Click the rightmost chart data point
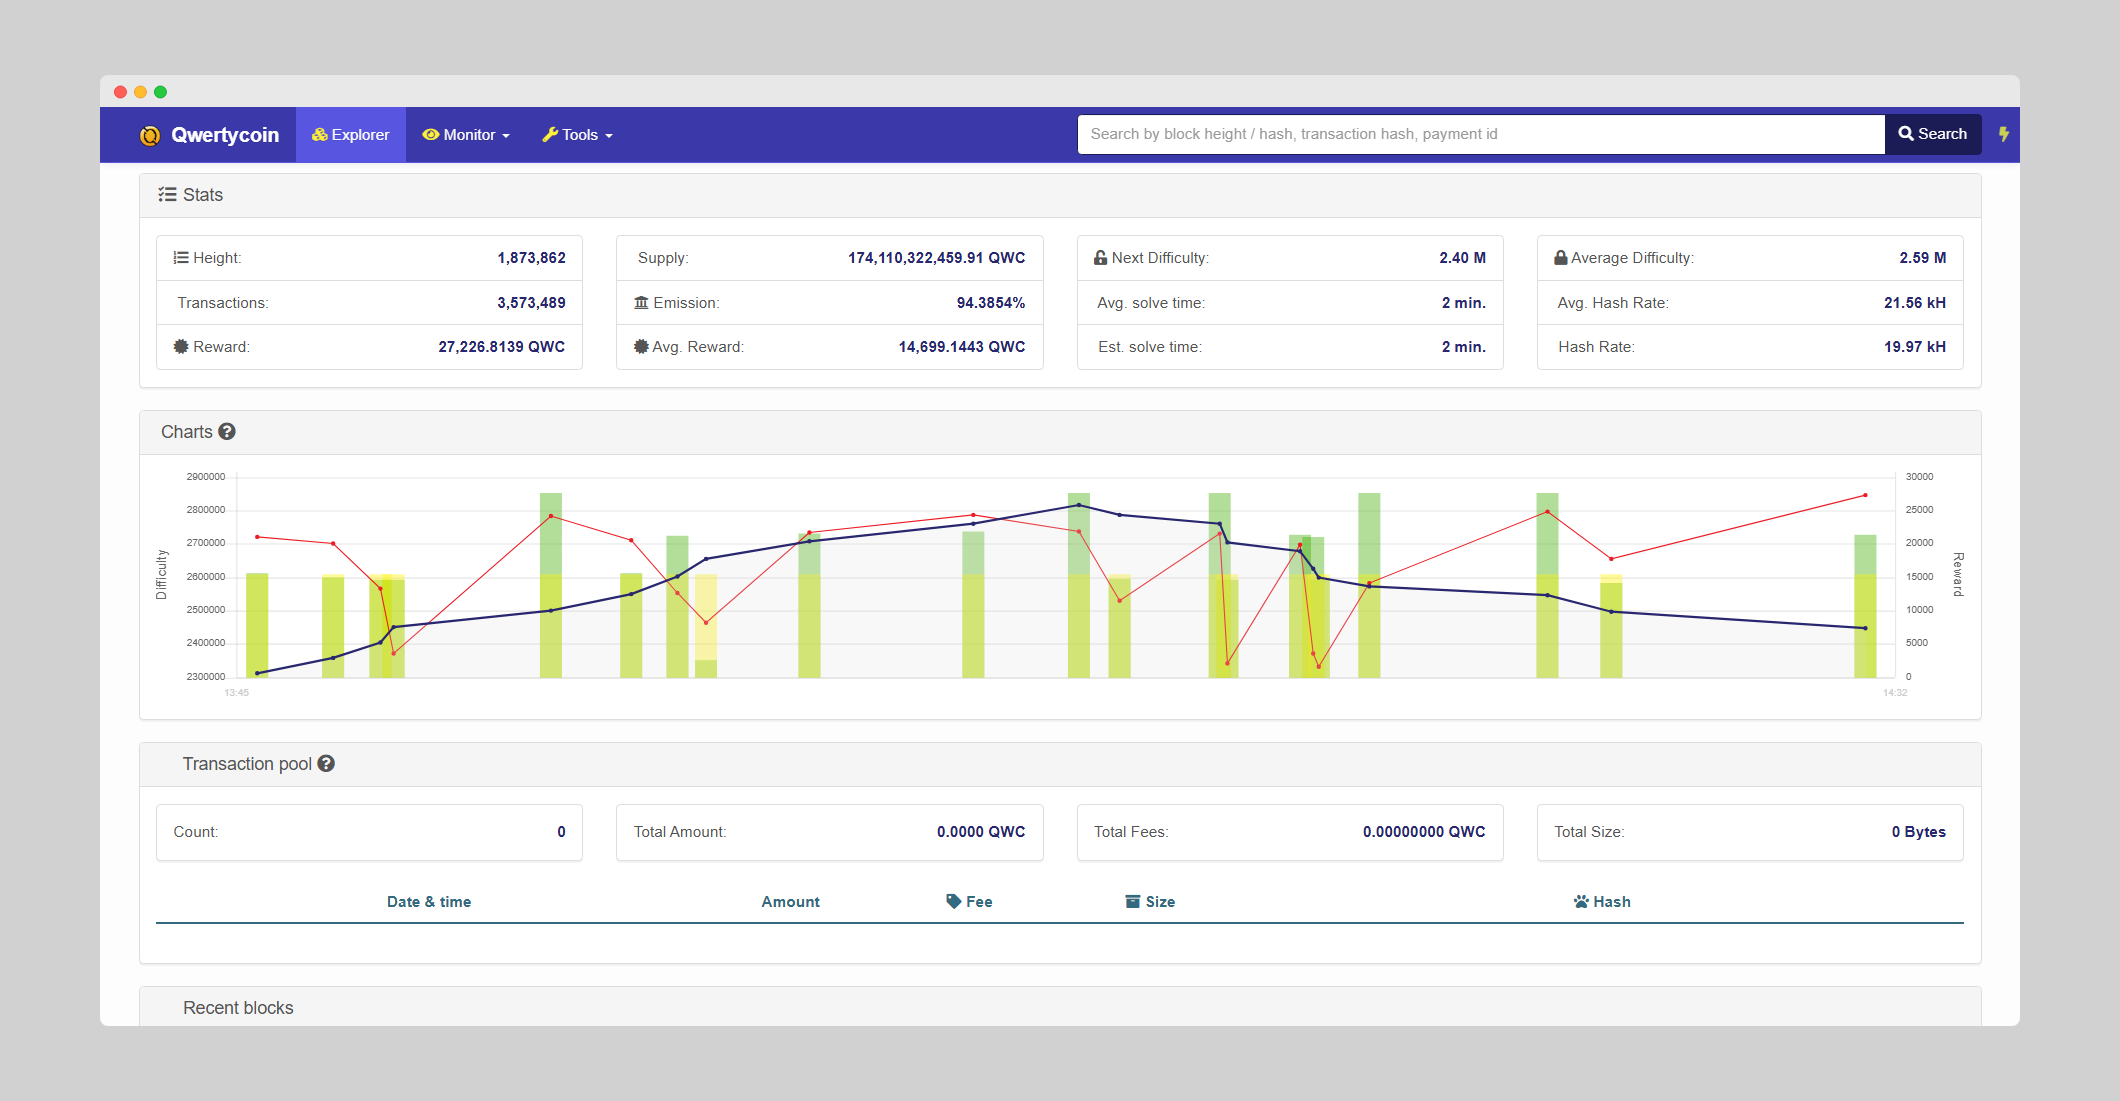 (1865, 496)
